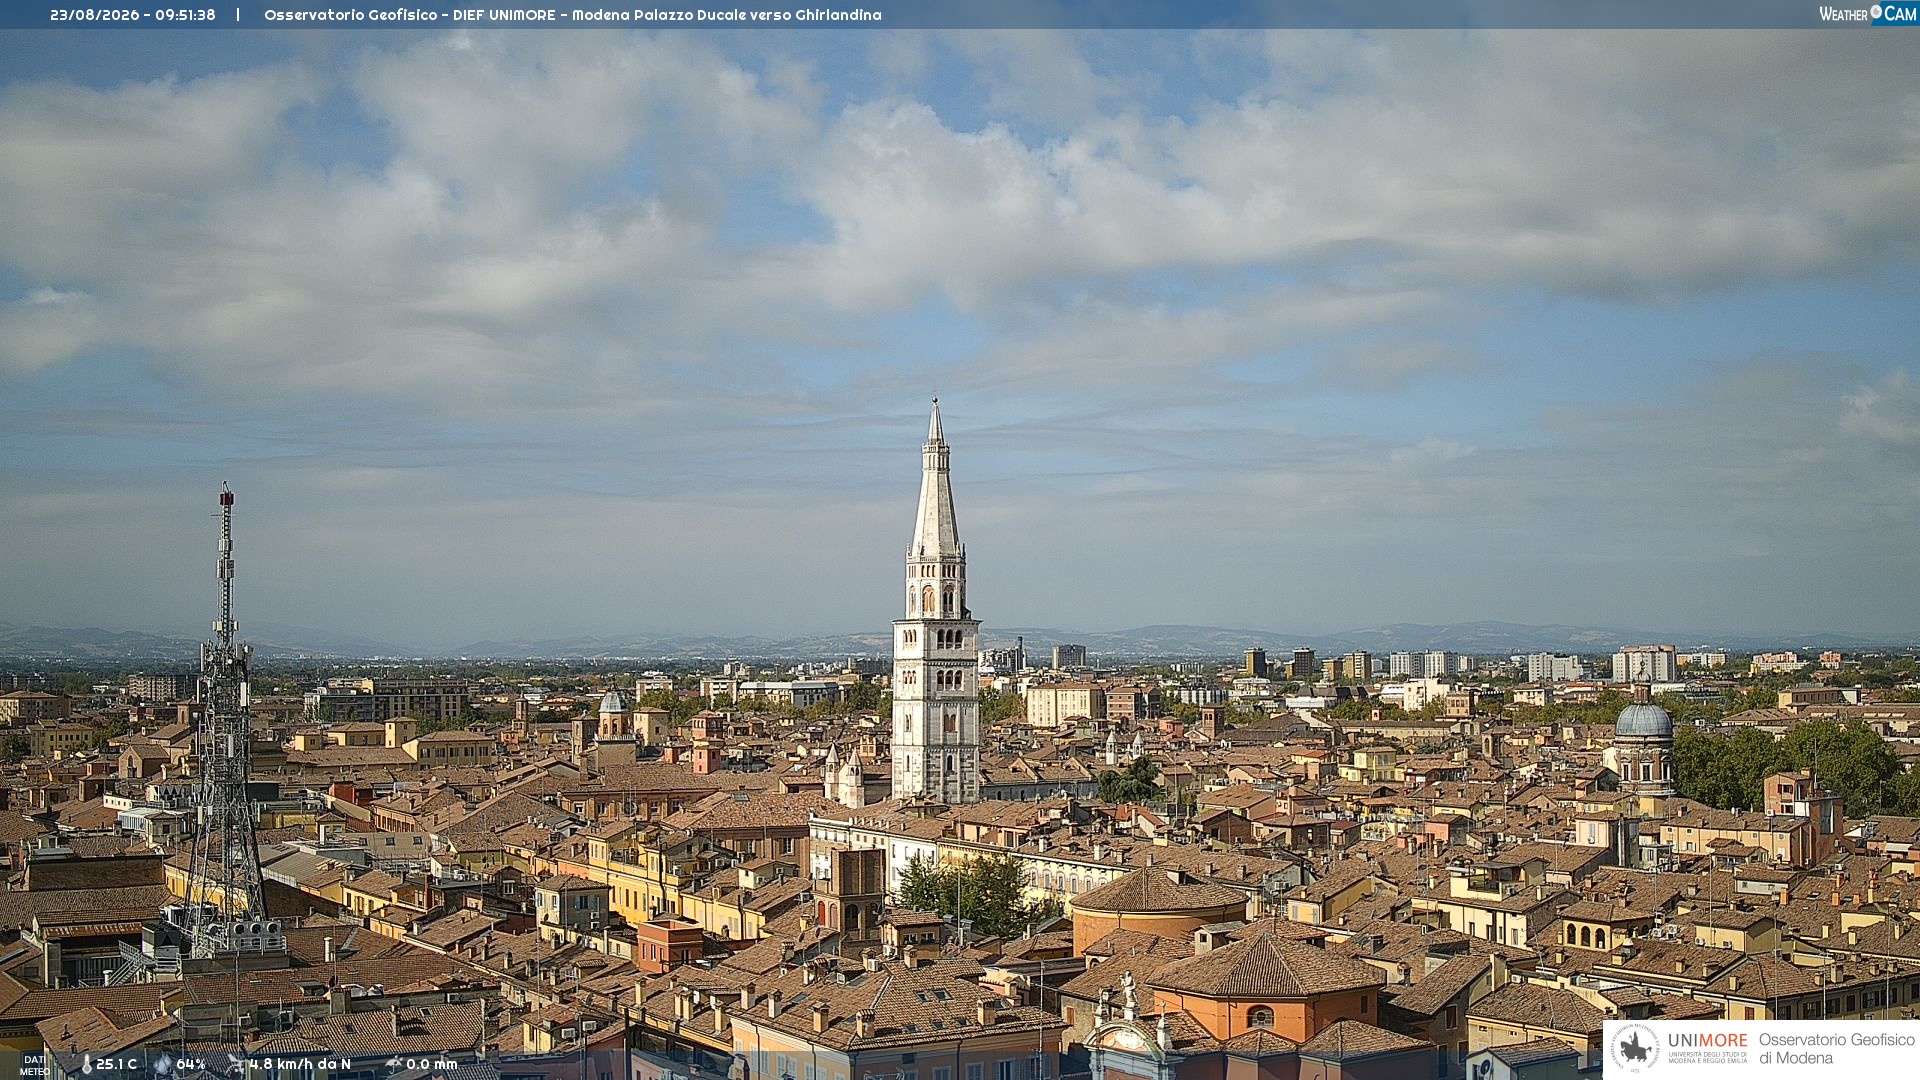
Task: Click the UNIMORE university seal emblem
Action: [x=1635, y=1048]
